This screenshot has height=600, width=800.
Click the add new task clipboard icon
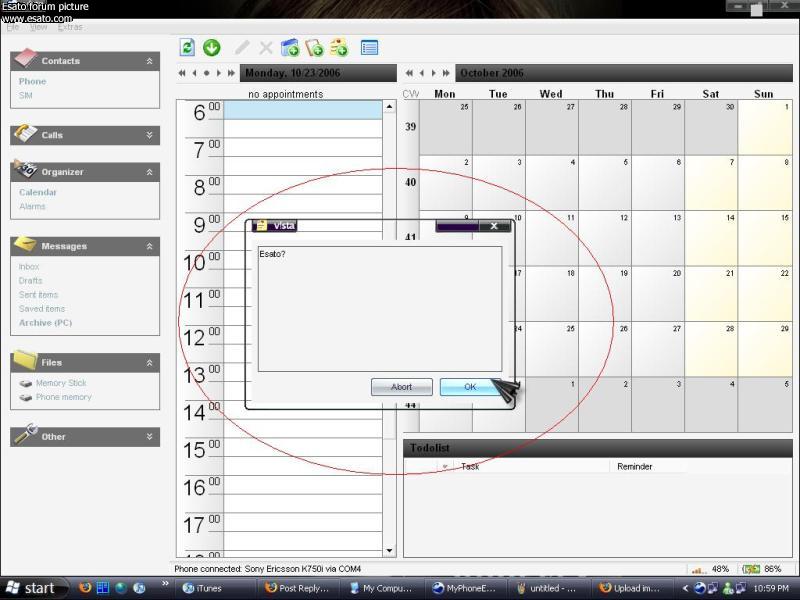(x=315, y=47)
